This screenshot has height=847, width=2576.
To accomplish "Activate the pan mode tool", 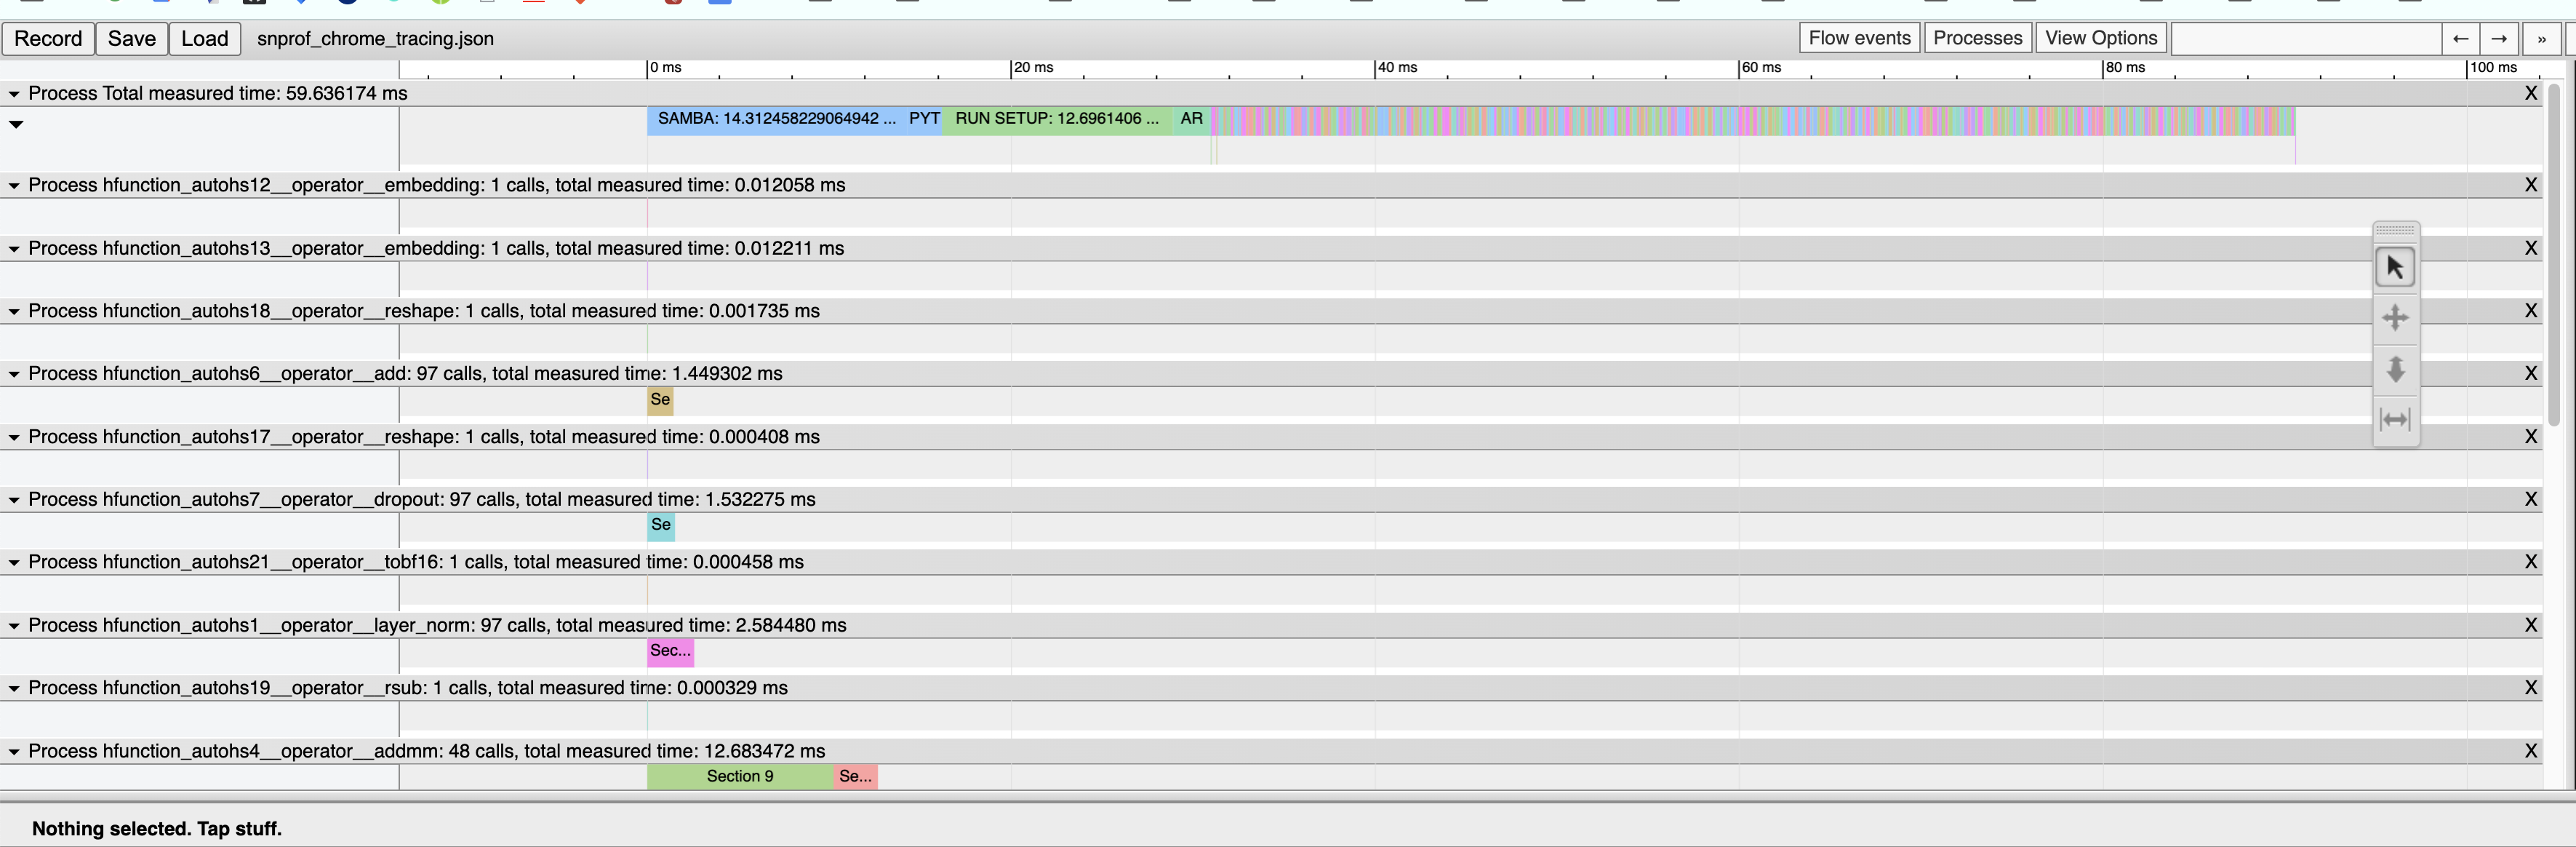I will [2395, 318].
